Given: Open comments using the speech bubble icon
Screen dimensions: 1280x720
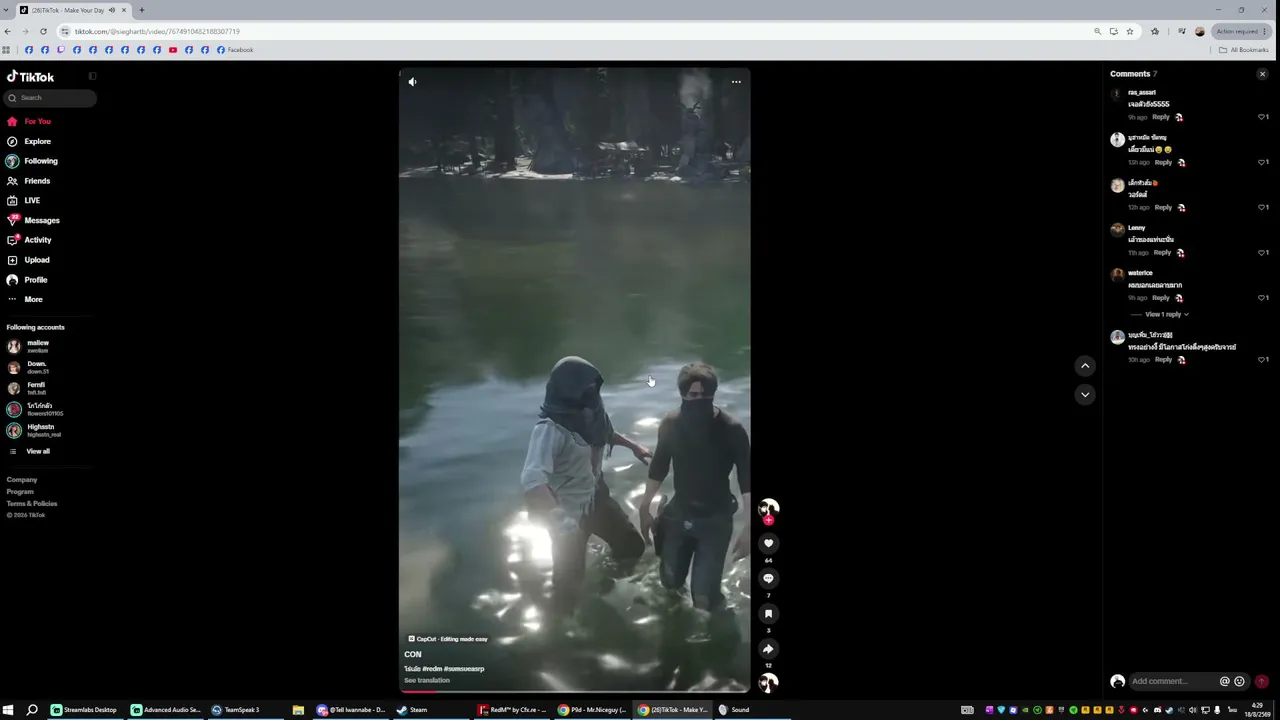Looking at the screenshot, I should (x=768, y=578).
